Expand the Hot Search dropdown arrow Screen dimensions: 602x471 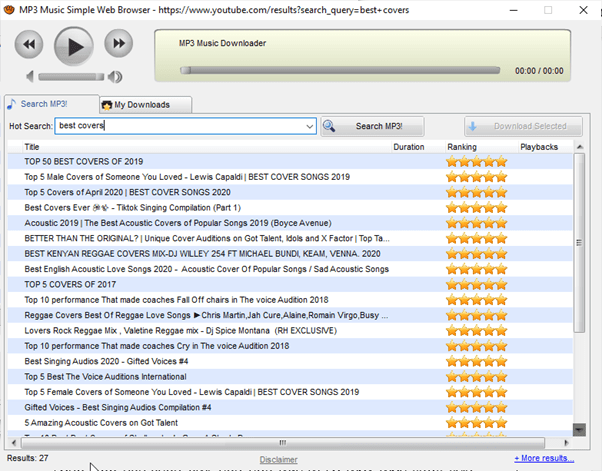coord(309,126)
